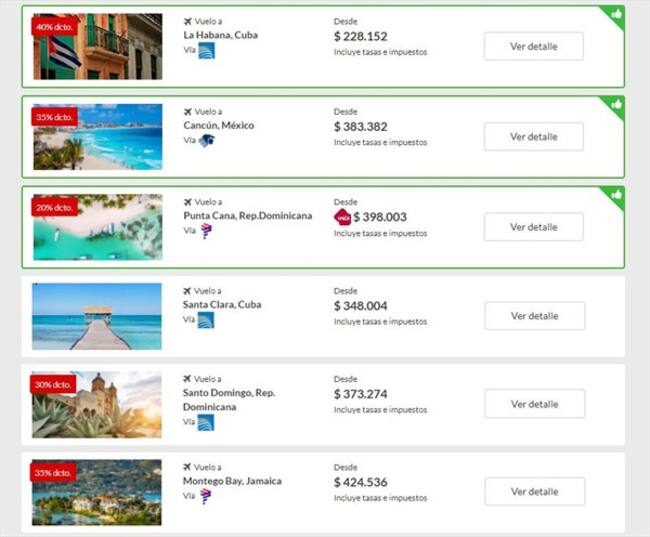This screenshot has width=650, height=537.
Task: Click the 40% dcto. discount label
Action: click(55, 27)
